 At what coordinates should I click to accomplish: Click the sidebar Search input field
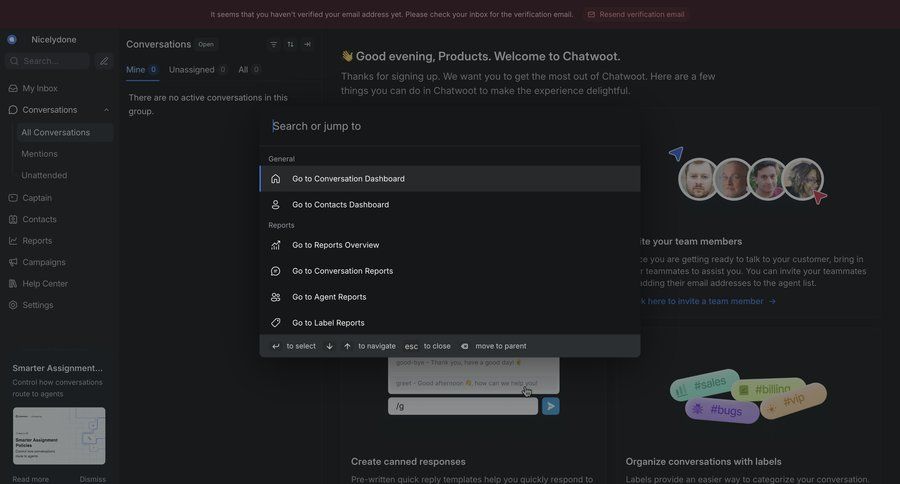[48, 61]
